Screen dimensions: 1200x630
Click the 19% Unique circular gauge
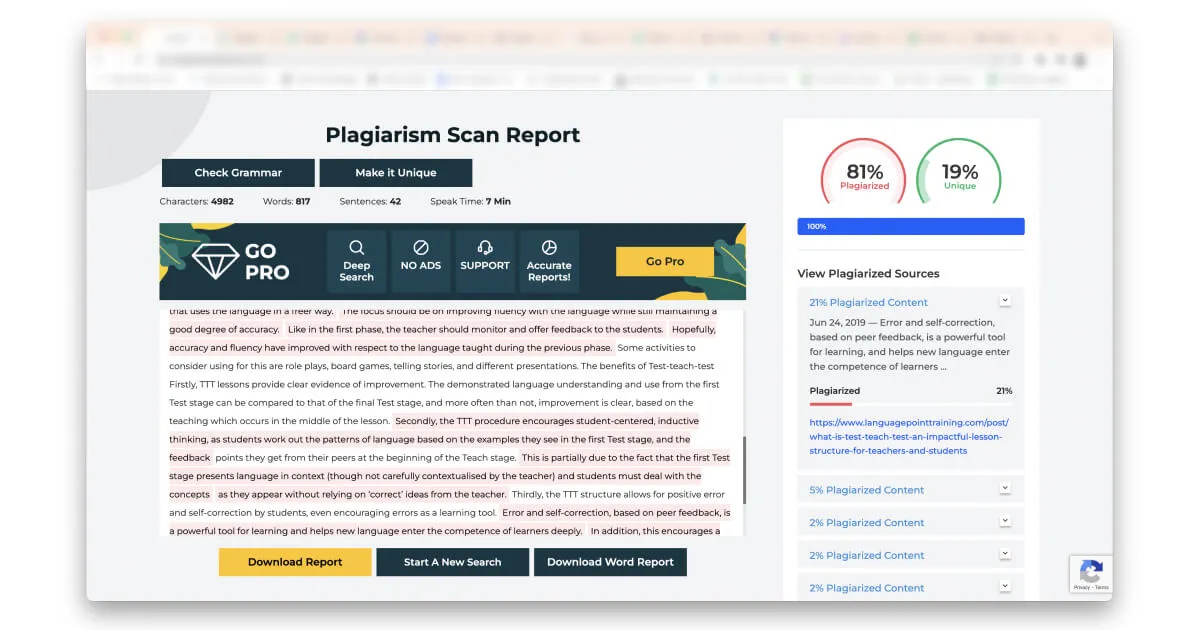click(958, 173)
